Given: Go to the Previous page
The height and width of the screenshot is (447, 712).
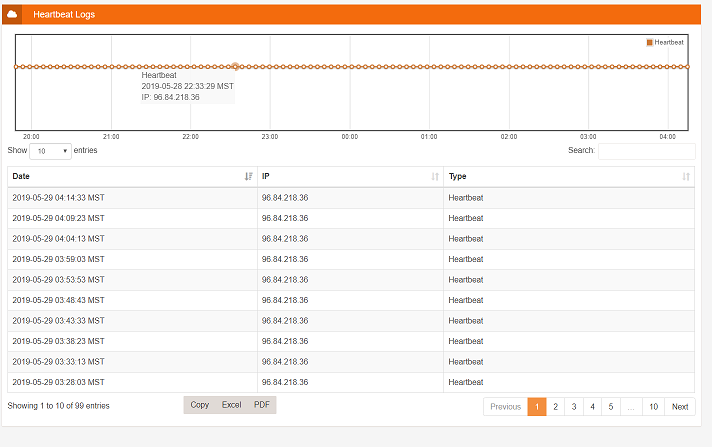Looking at the screenshot, I should pos(505,407).
